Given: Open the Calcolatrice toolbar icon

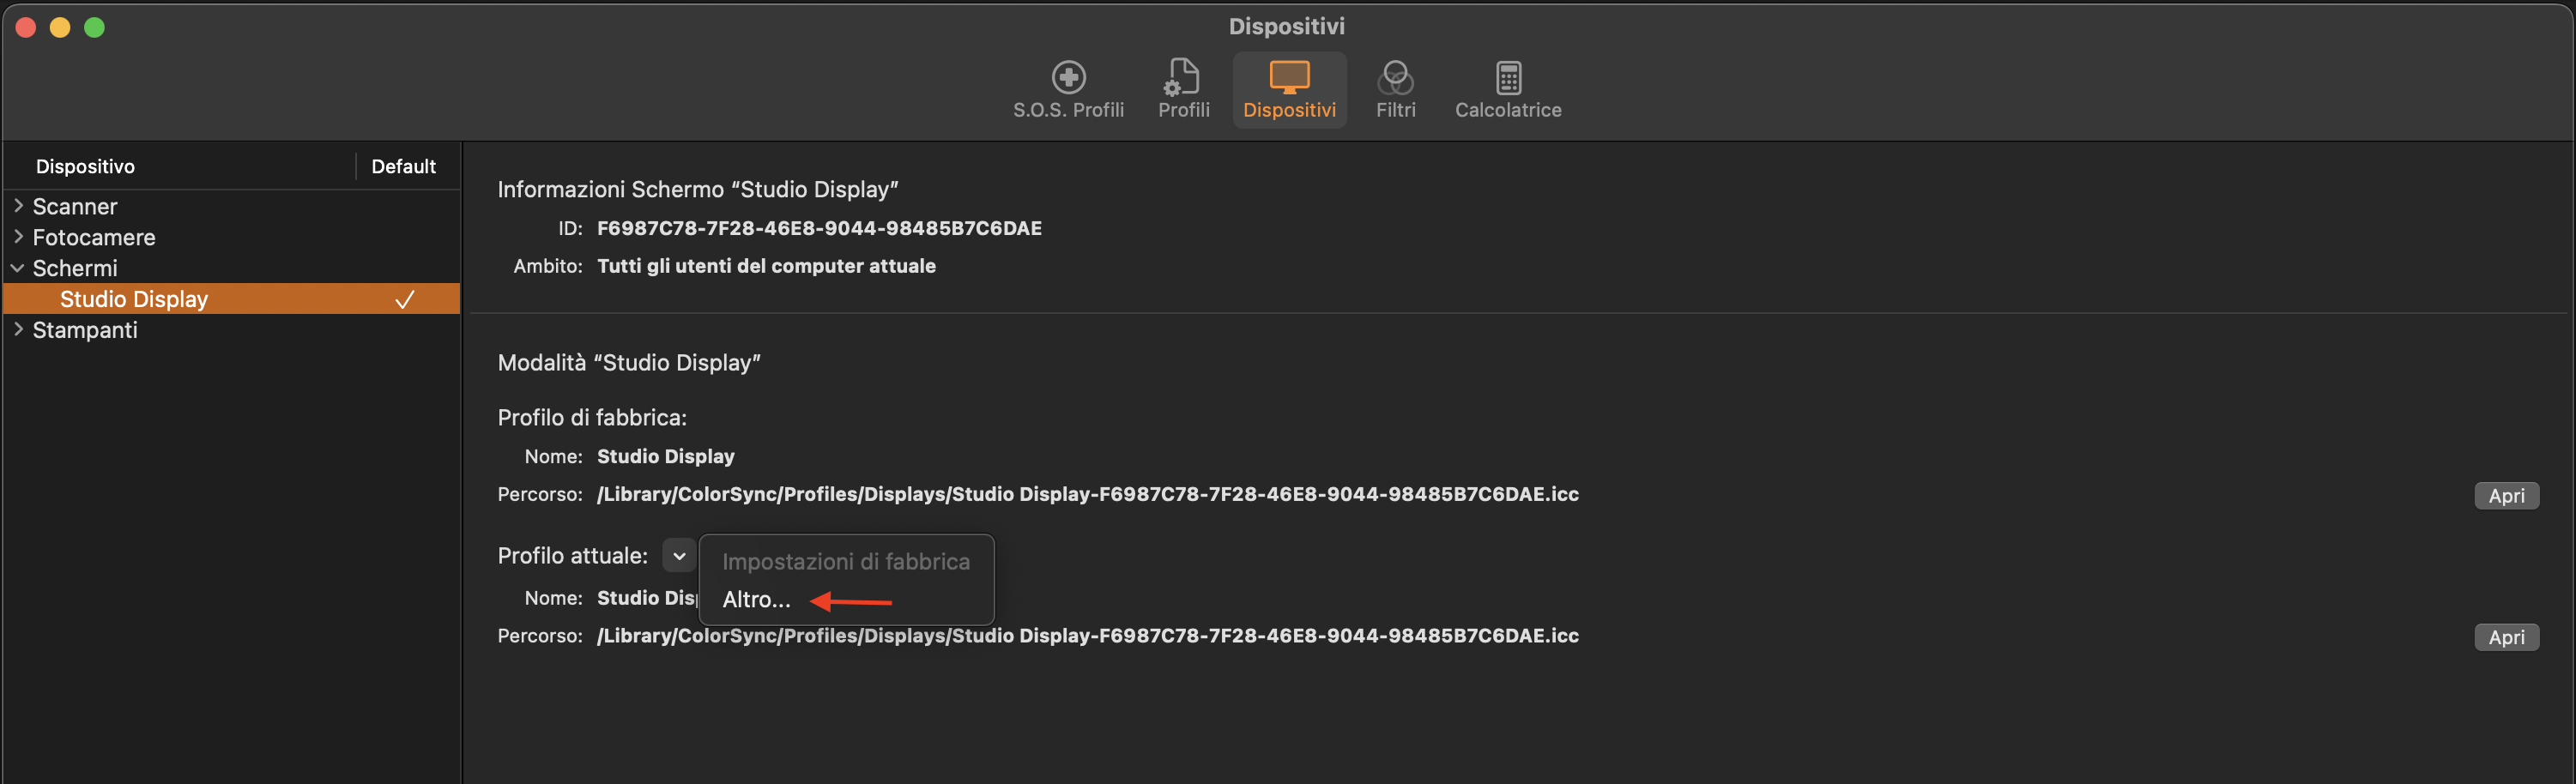Looking at the screenshot, I should [1507, 90].
